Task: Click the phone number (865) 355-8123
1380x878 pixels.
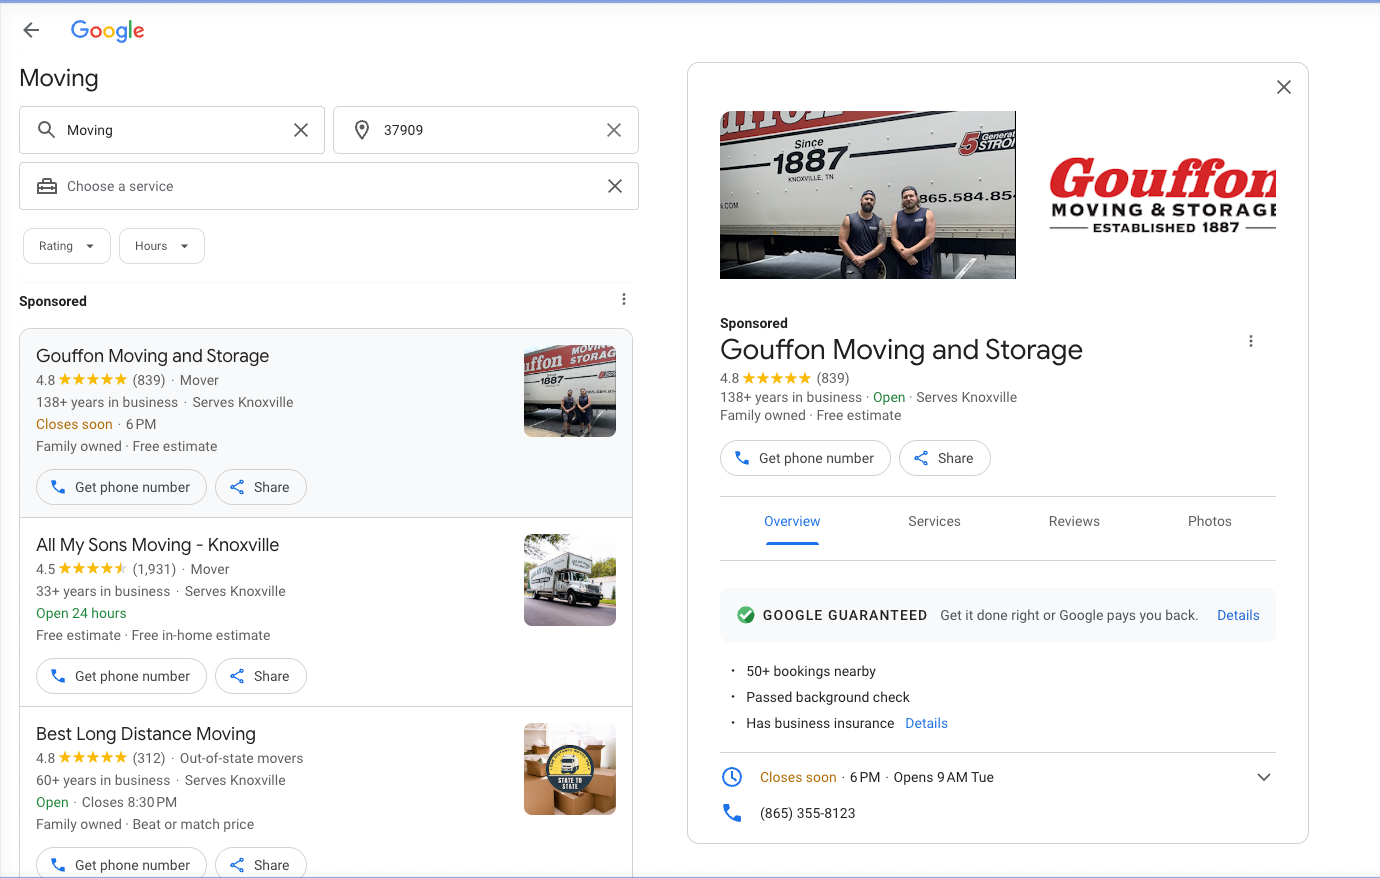Action: pos(808,813)
